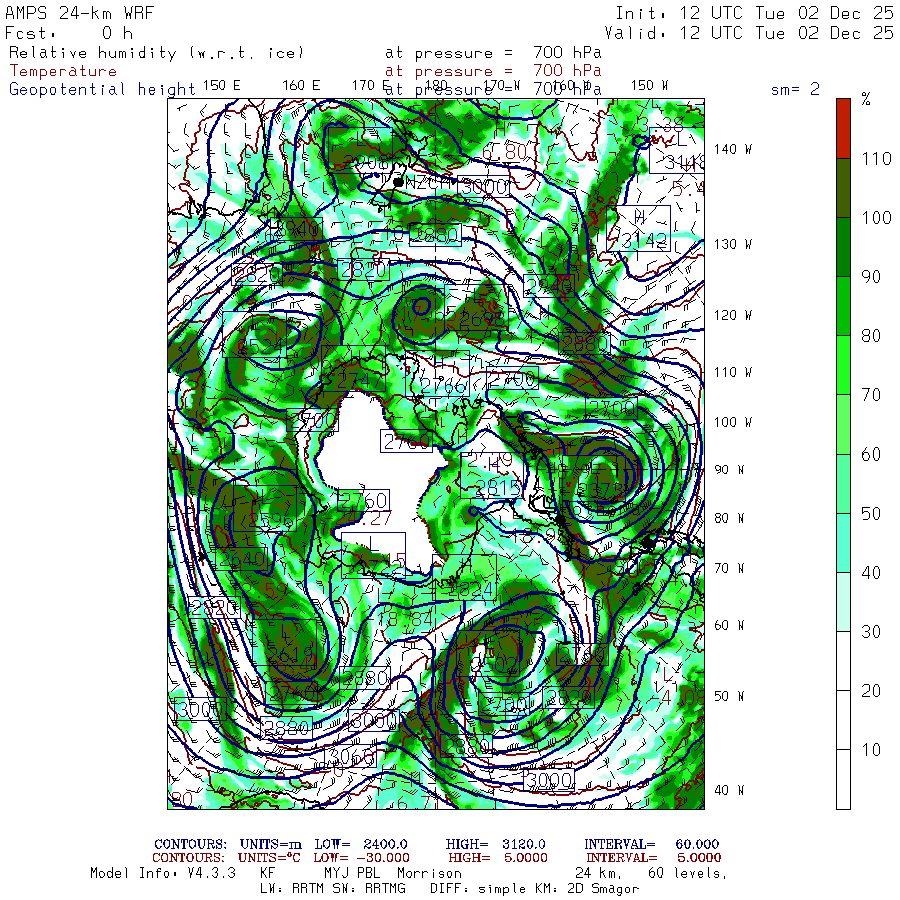Click the 150 E longitude label

(x=221, y=85)
